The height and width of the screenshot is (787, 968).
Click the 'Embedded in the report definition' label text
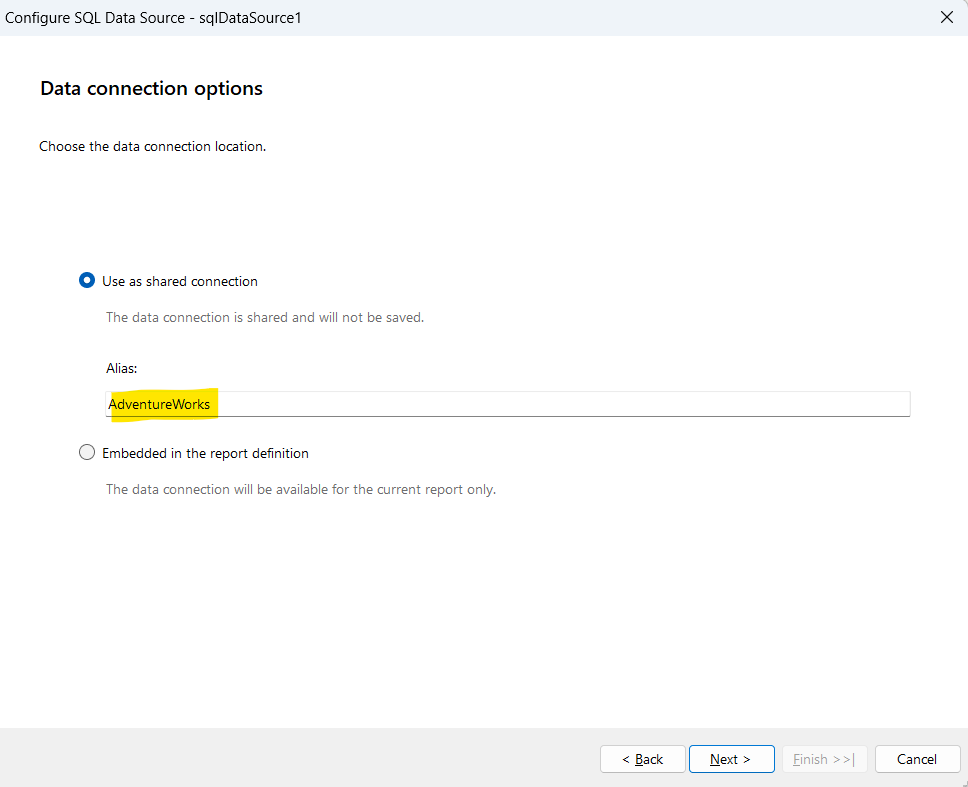(x=205, y=453)
